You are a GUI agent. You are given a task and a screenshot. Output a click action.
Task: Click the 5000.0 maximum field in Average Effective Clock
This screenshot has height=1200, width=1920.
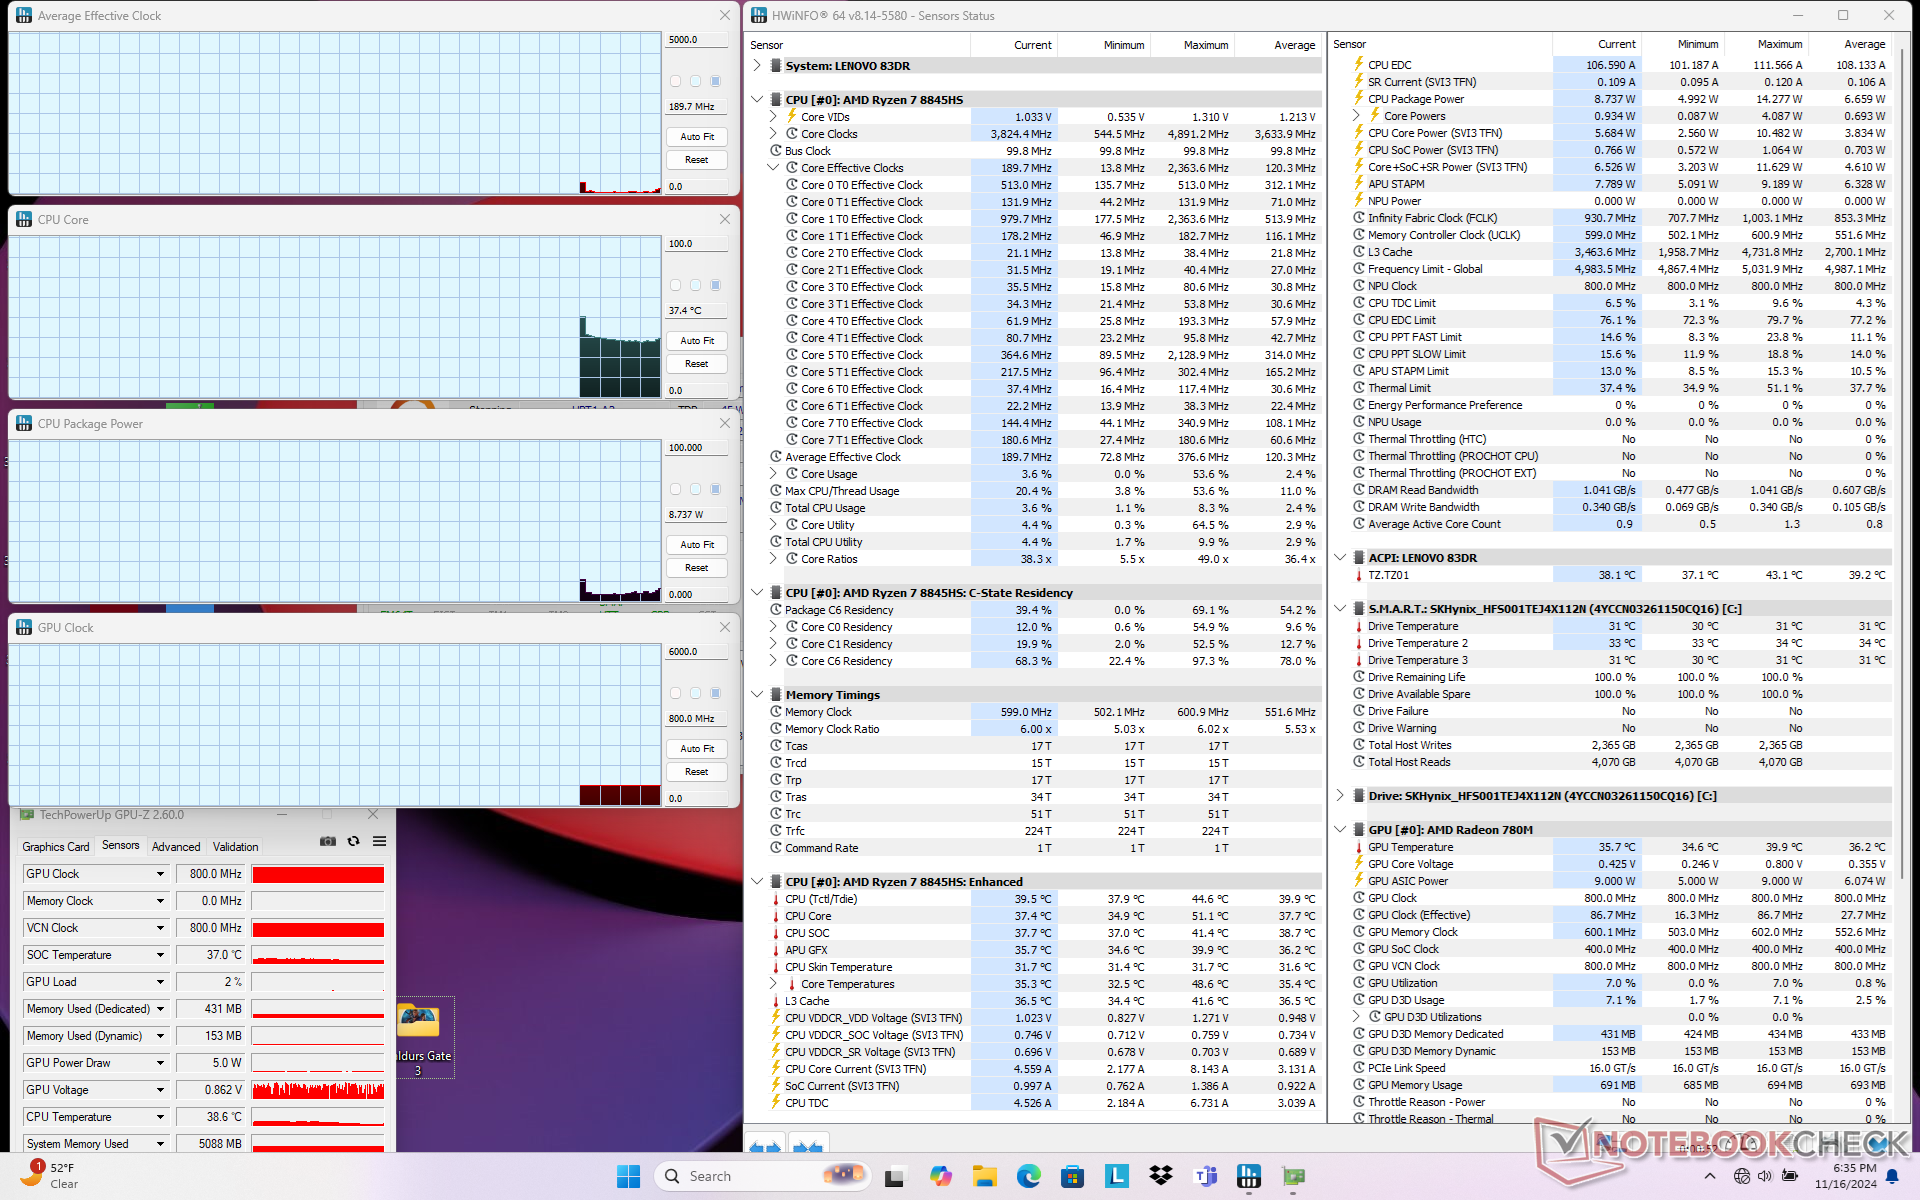pyautogui.click(x=696, y=40)
